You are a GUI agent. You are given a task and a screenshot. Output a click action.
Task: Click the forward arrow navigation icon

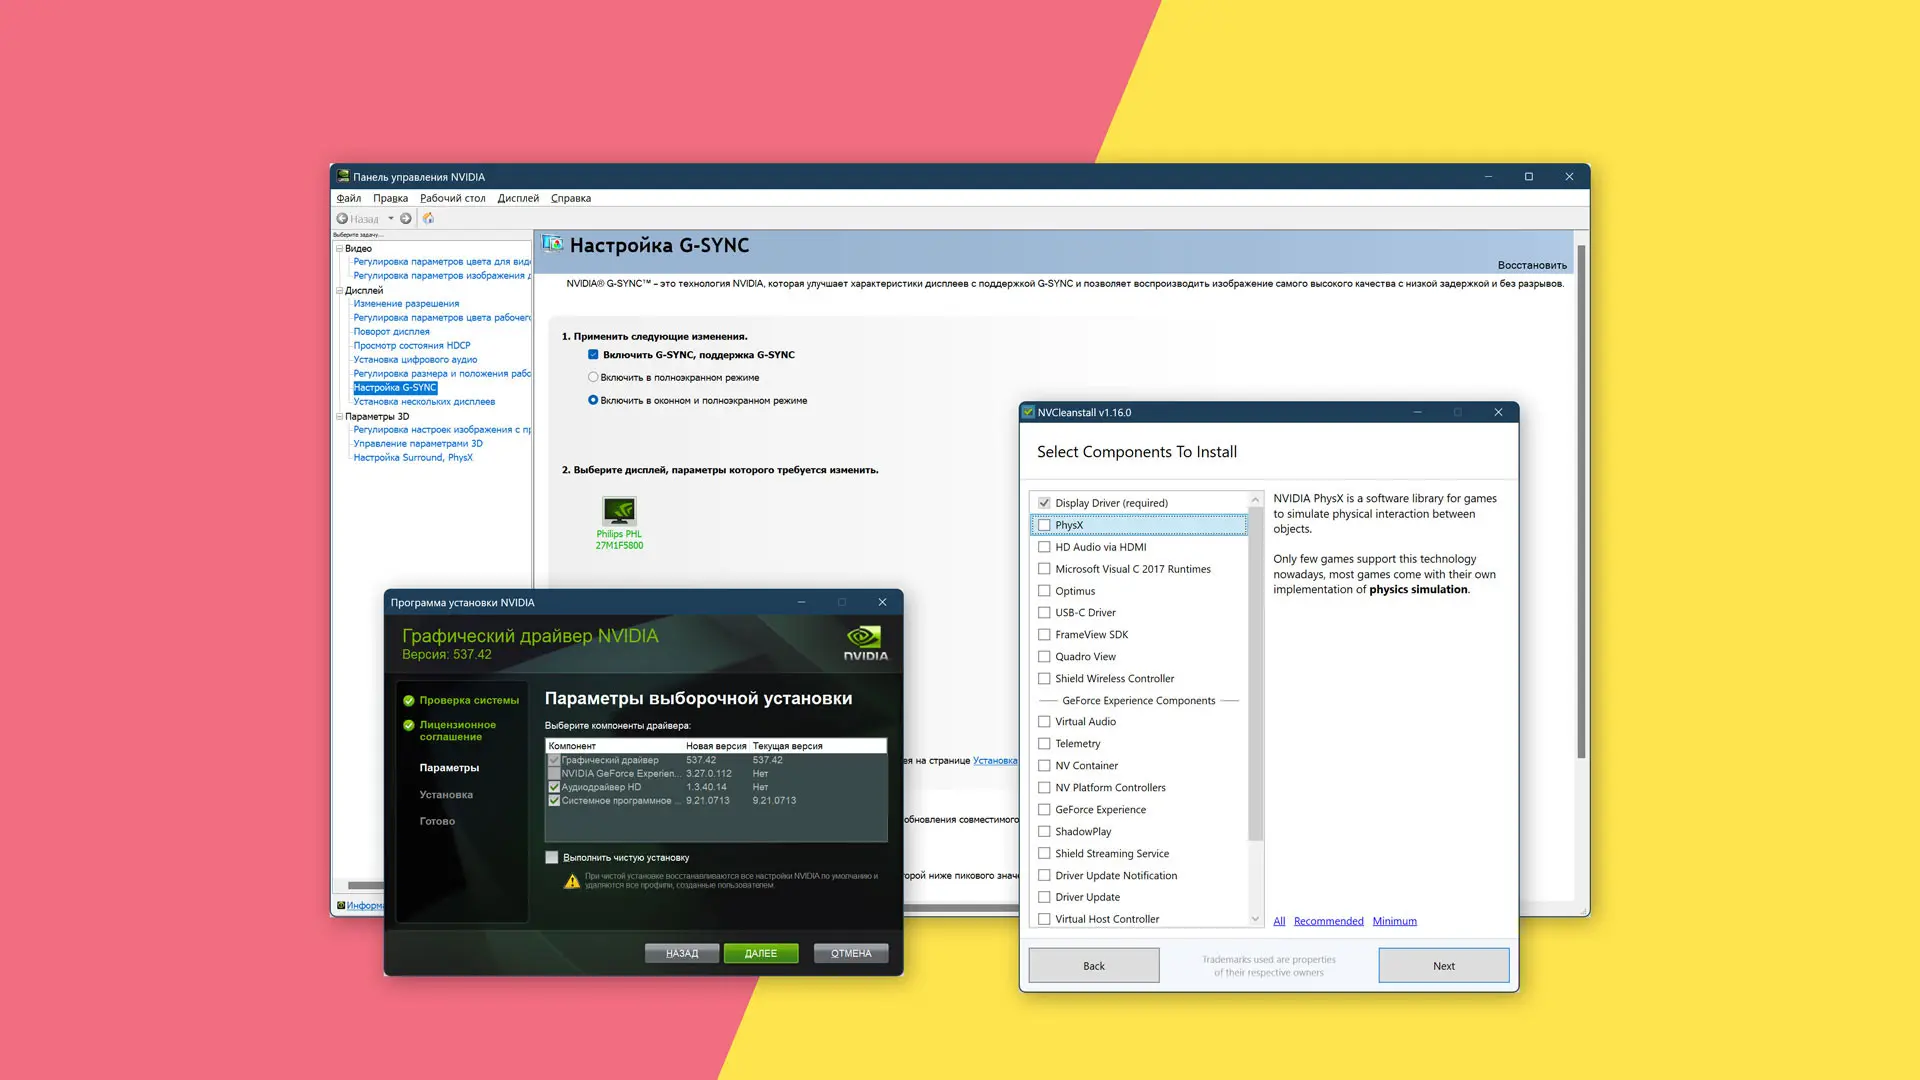click(x=406, y=218)
